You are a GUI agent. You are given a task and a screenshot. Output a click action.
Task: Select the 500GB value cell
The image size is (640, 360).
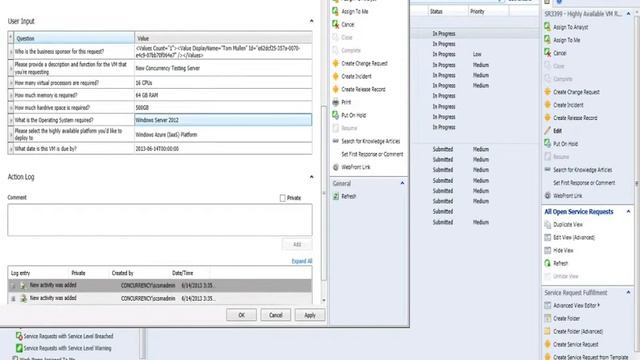click(223, 108)
